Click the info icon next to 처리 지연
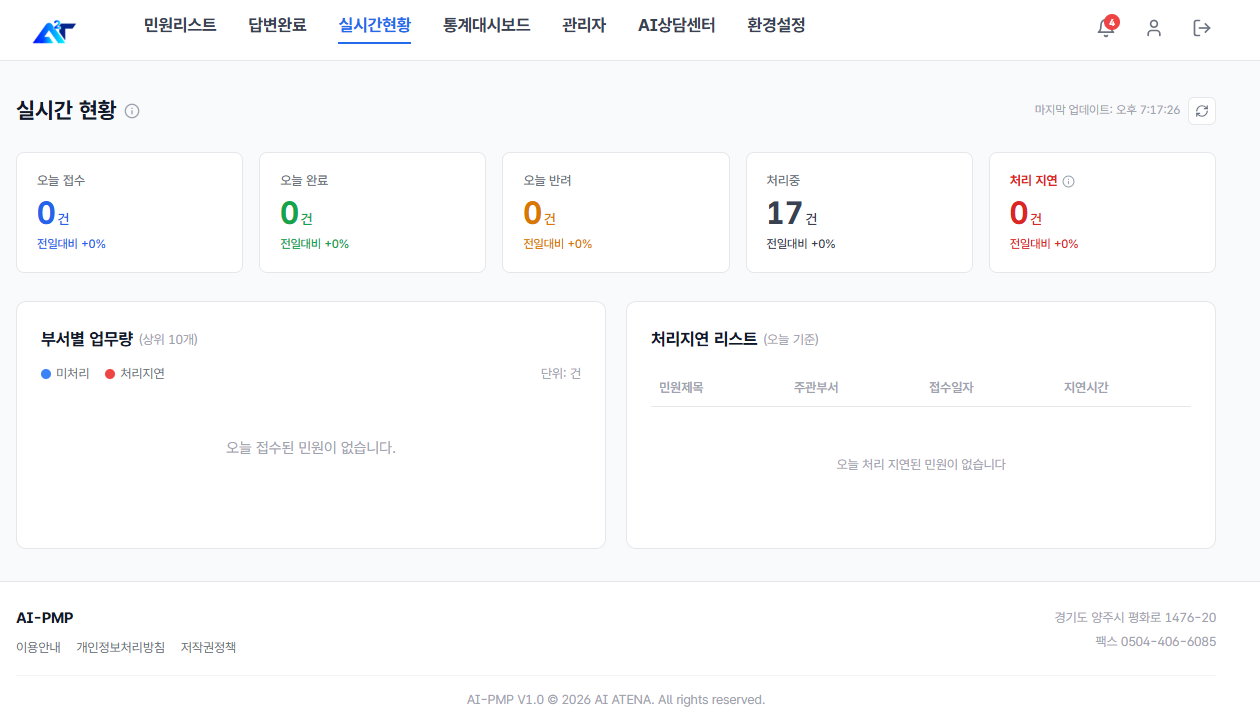Viewport: 1260px width, 720px height. 1068,181
